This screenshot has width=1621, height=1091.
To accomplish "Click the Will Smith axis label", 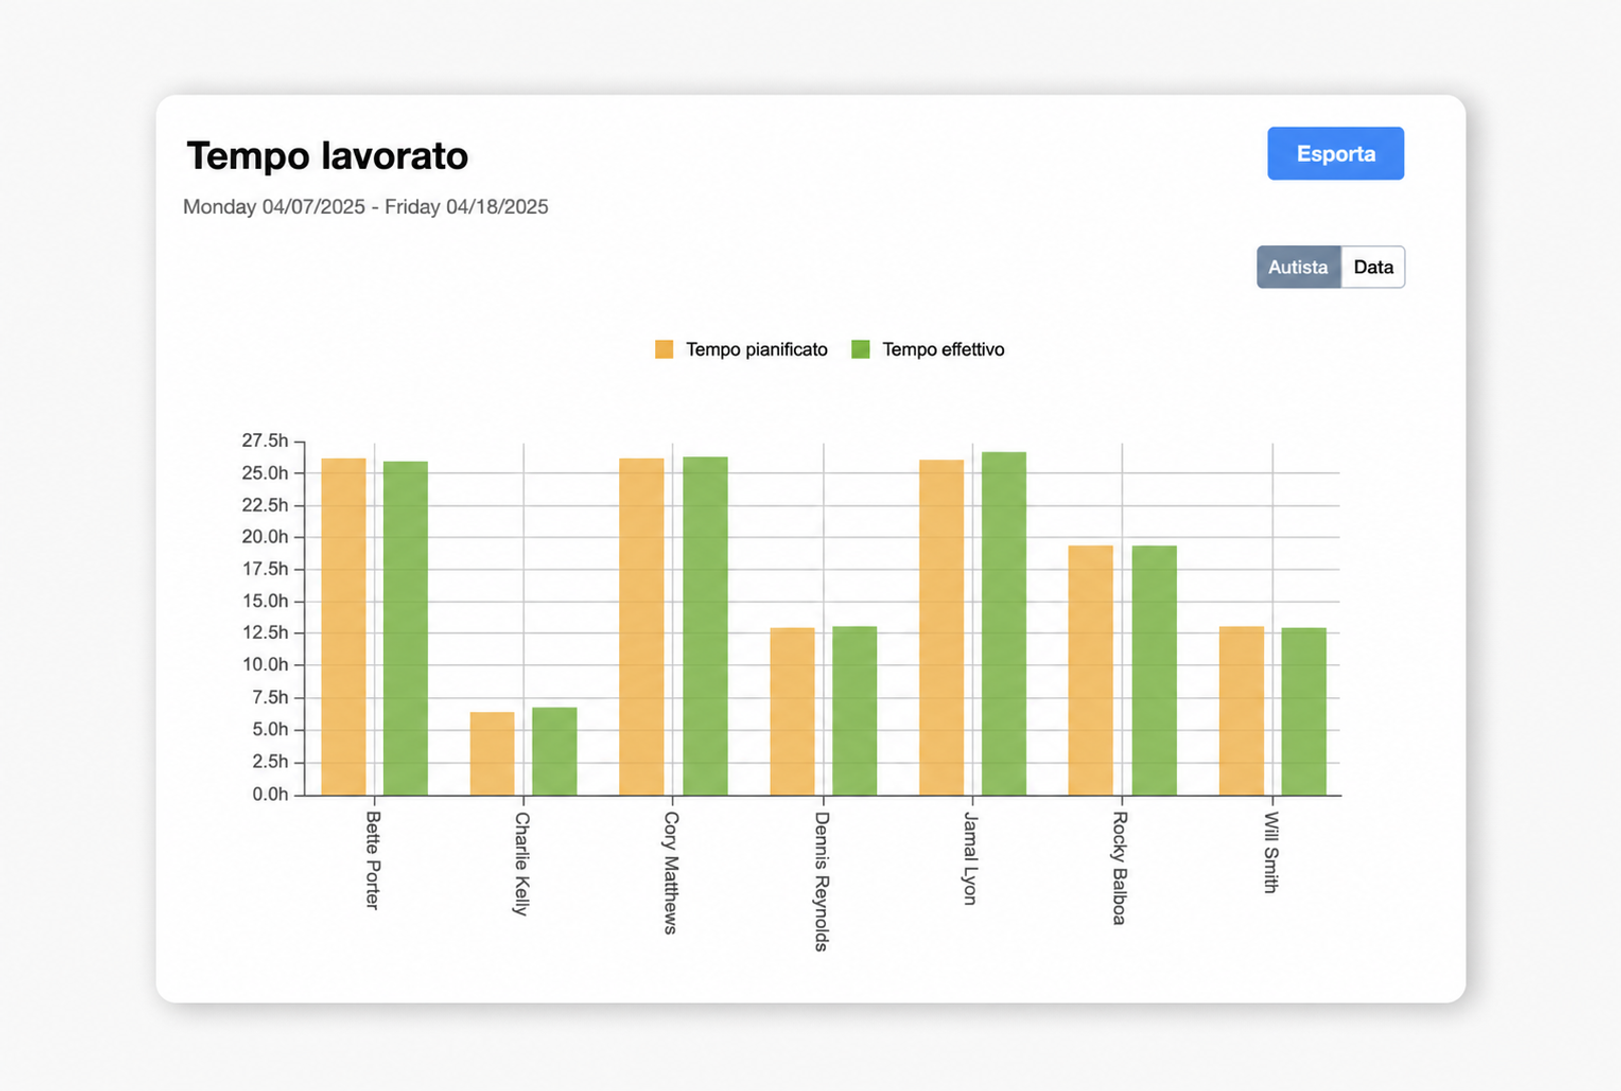I will pos(1271,852).
